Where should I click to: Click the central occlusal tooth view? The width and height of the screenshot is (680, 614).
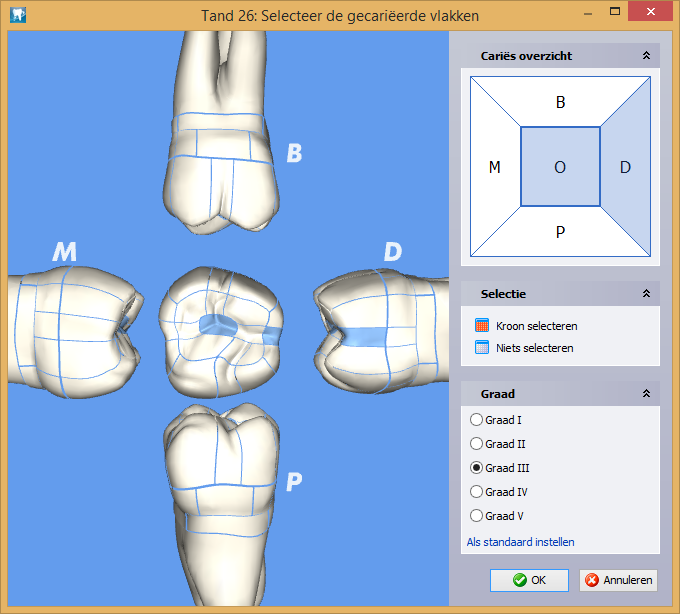221,332
